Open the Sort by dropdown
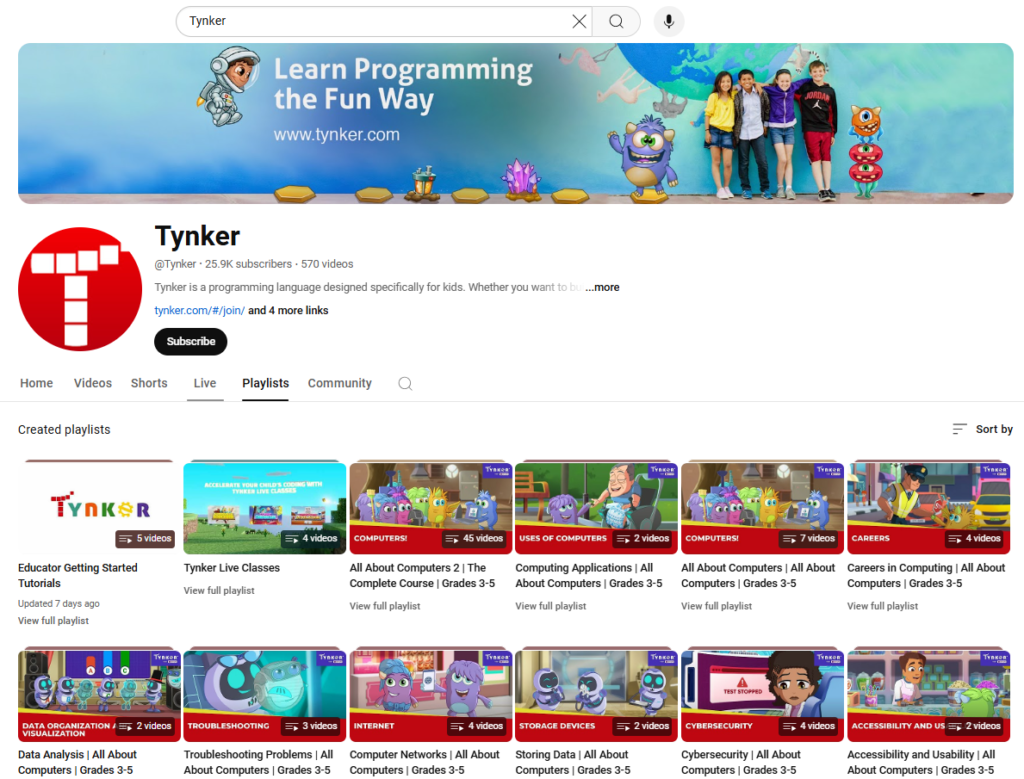The width and height of the screenshot is (1024, 779). click(x=982, y=429)
